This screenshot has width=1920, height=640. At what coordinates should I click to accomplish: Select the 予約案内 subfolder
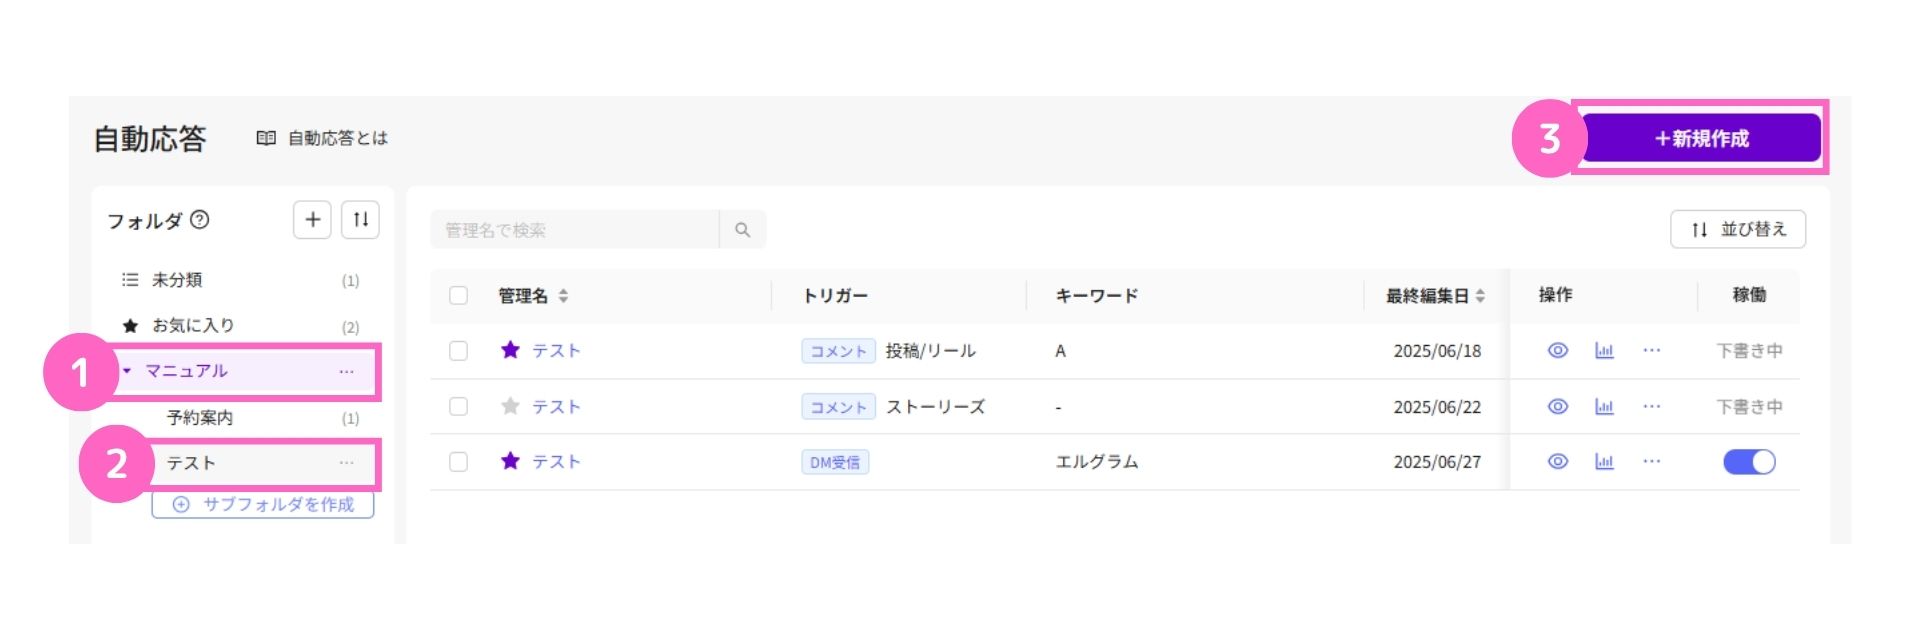click(x=200, y=418)
